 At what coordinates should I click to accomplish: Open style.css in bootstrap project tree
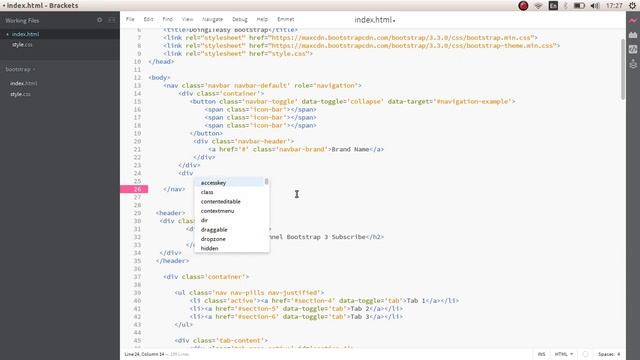pos(20,94)
